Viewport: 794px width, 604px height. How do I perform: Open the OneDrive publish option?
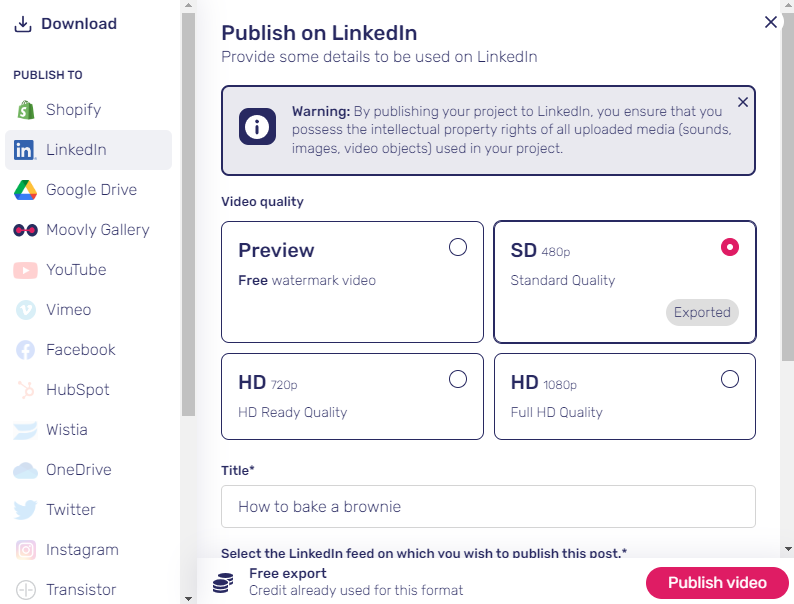click(89, 470)
